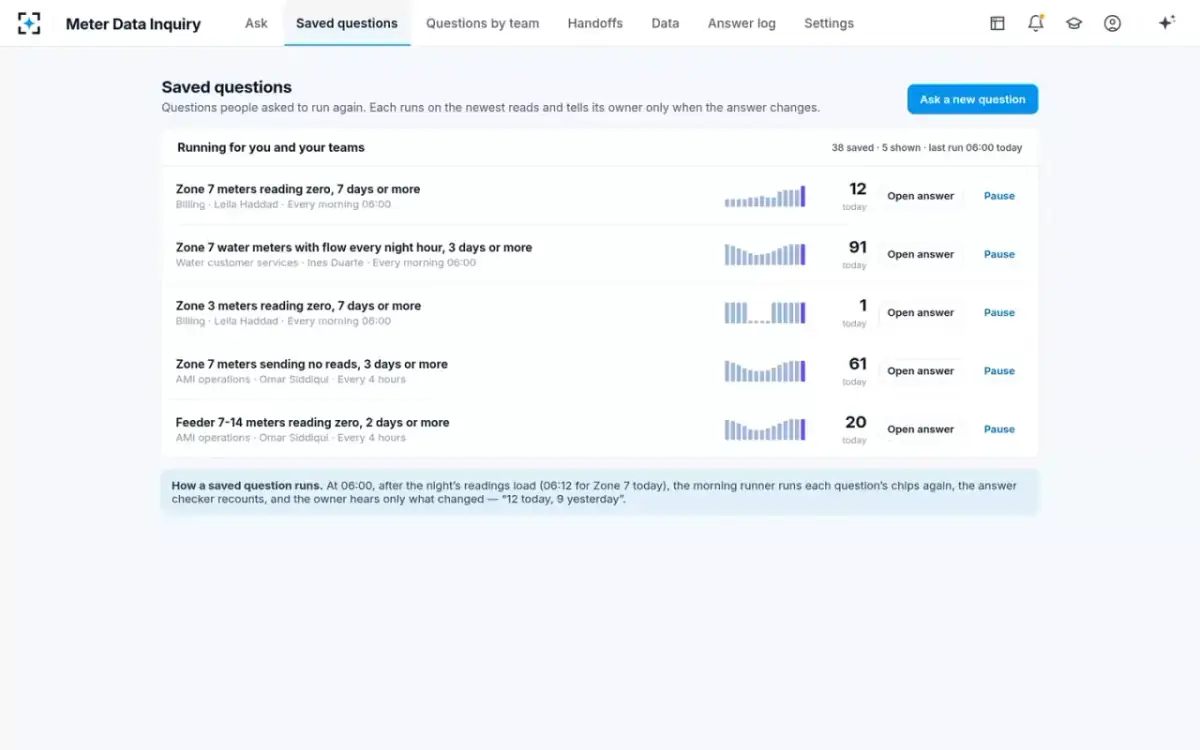Click the "How a saved question runs." info note
This screenshot has height=750, width=1200.
click(600, 492)
